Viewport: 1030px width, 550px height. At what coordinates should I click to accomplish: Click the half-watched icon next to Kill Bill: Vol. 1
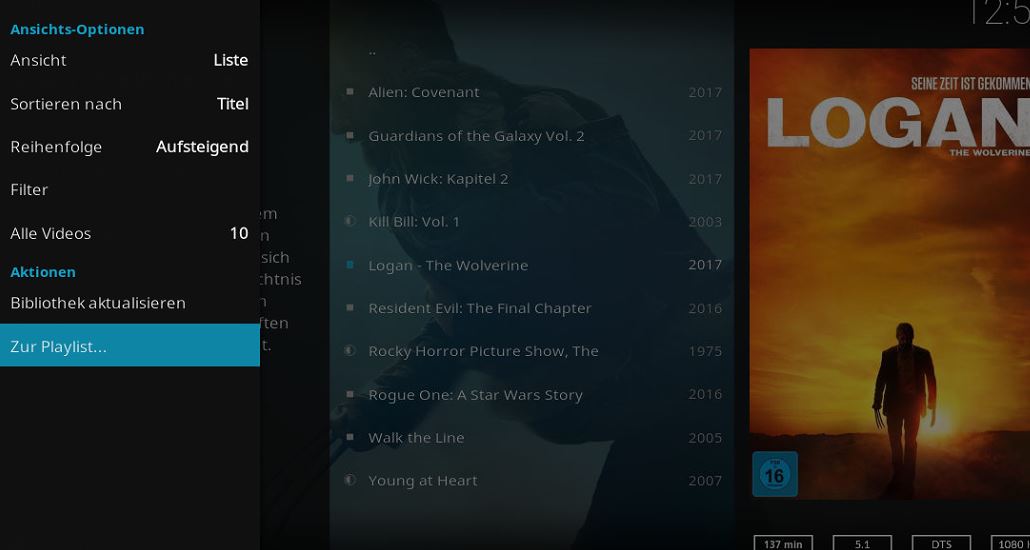350,221
